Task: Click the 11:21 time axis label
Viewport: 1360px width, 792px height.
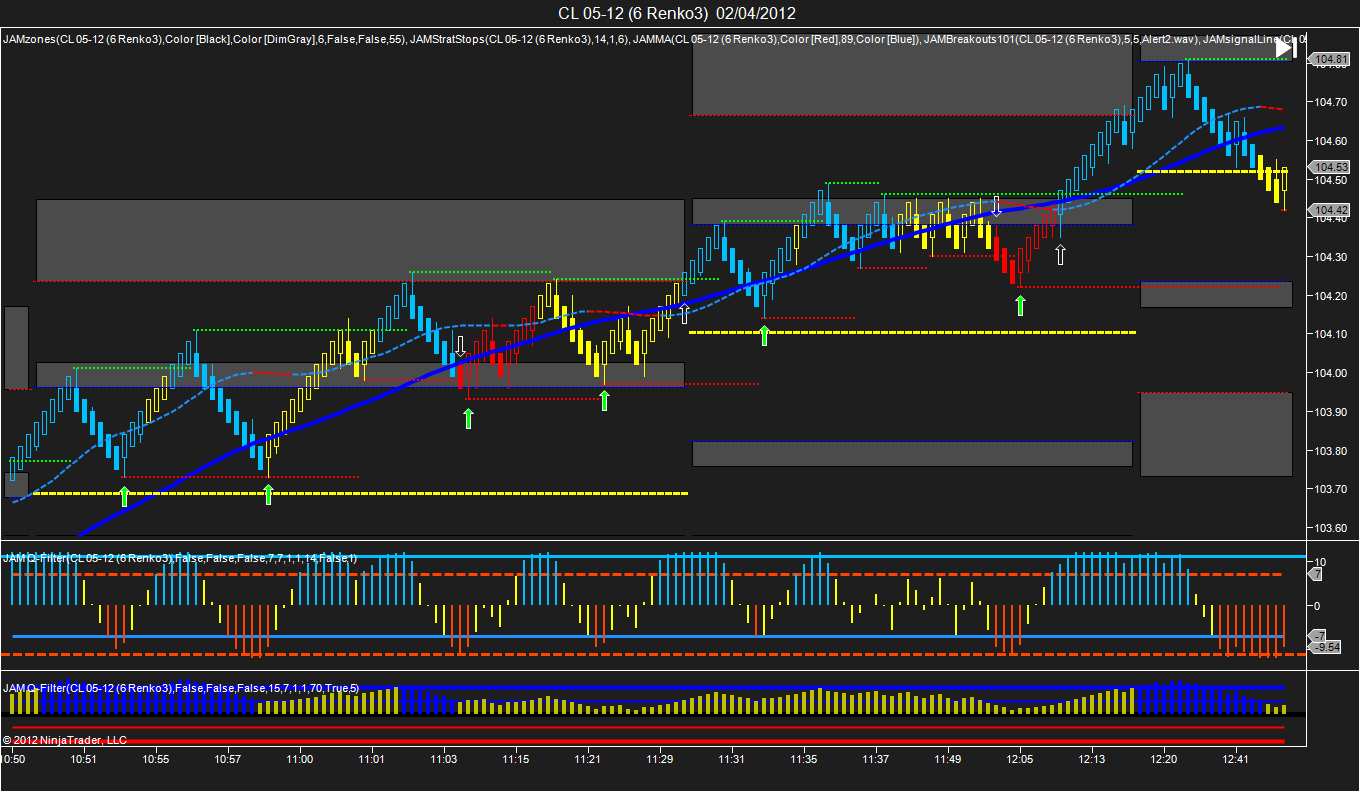Action: click(587, 760)
